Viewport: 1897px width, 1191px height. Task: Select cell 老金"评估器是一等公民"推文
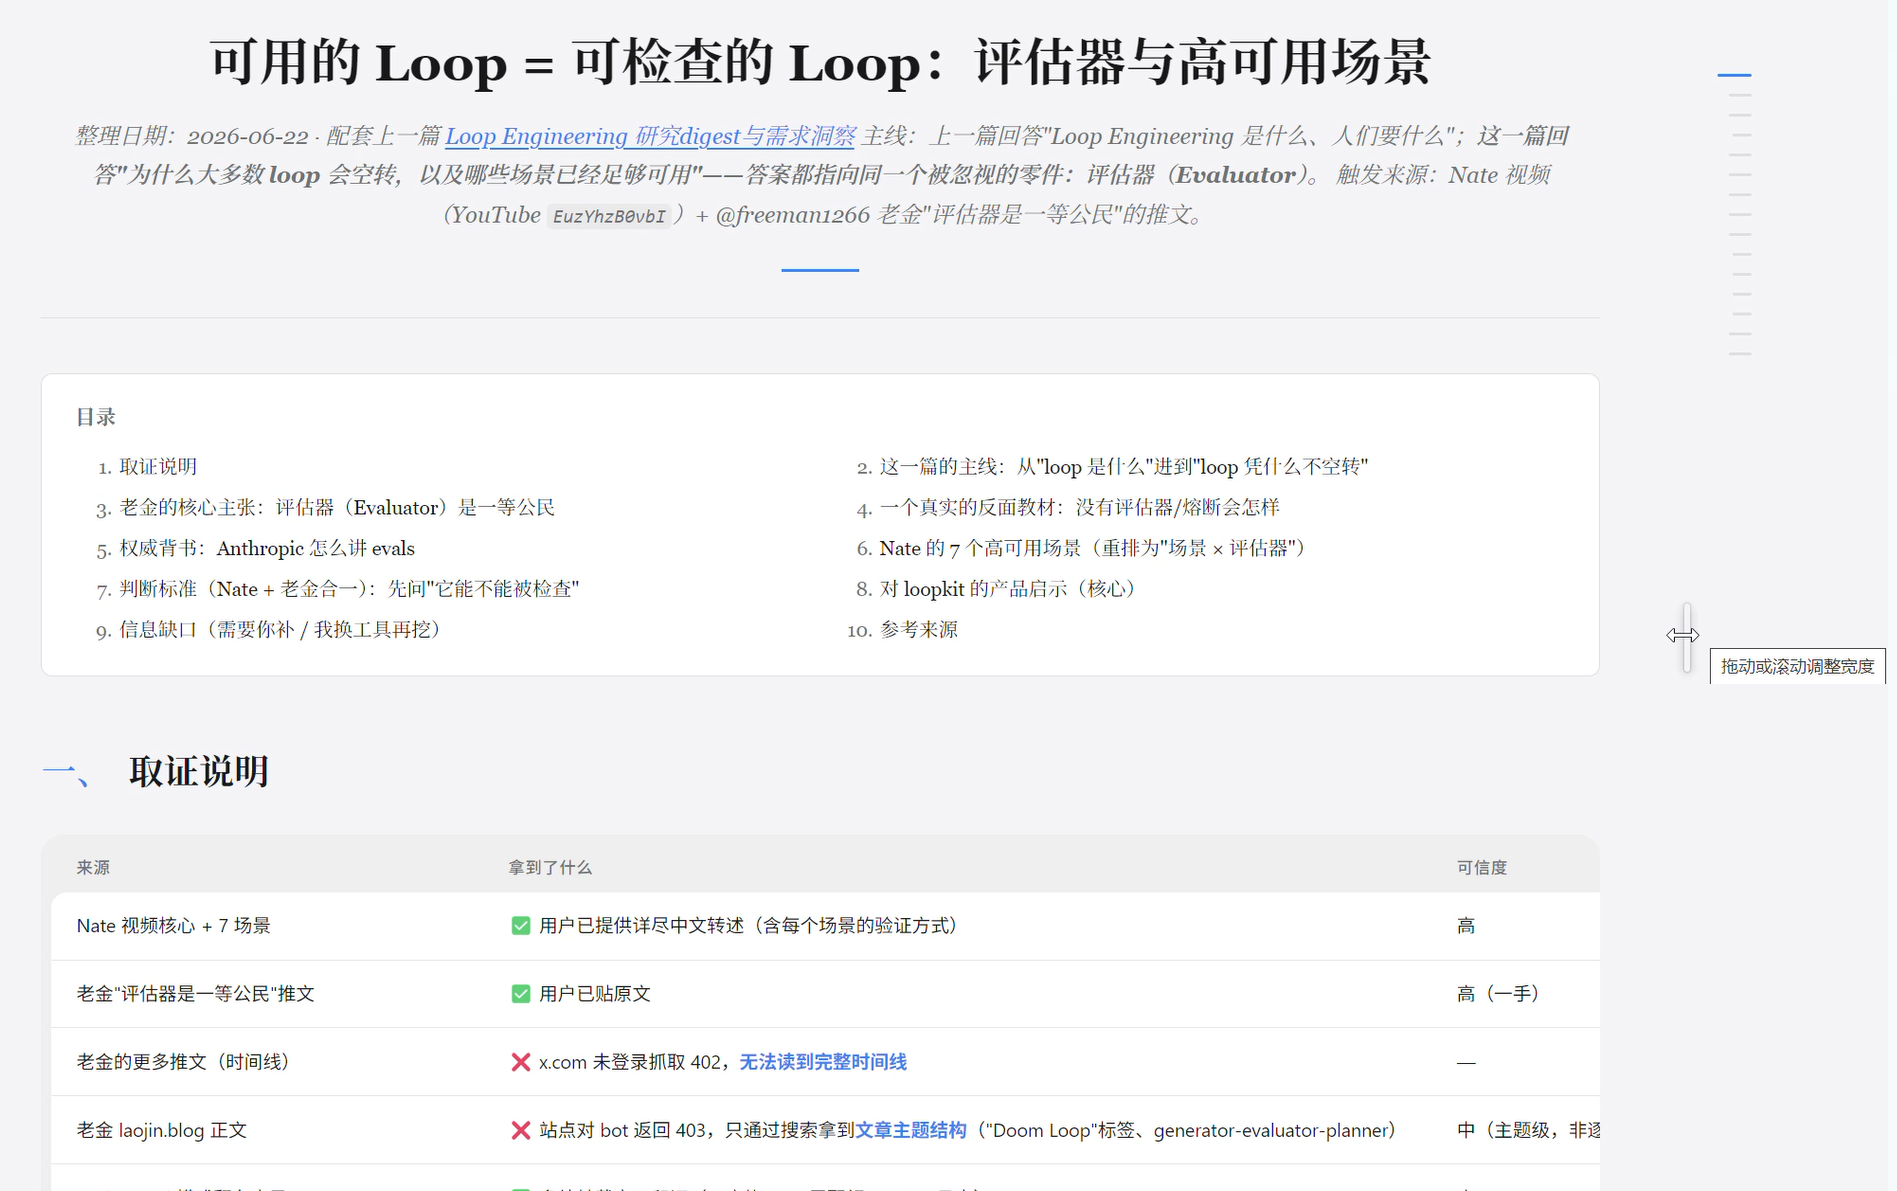[x=195, y=994]
